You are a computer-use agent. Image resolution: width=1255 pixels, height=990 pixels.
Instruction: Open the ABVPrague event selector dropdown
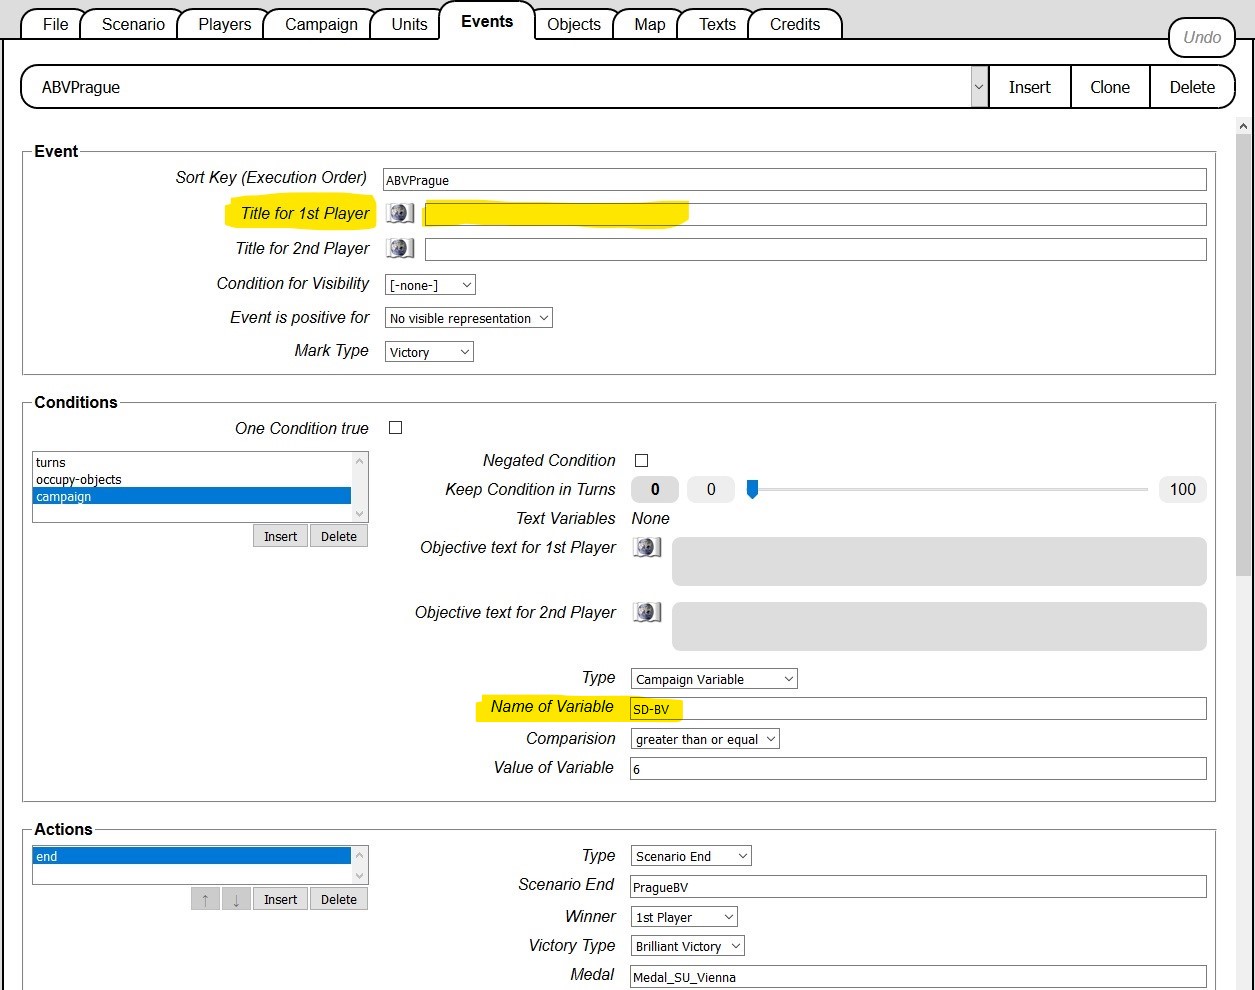pos(978,87)
